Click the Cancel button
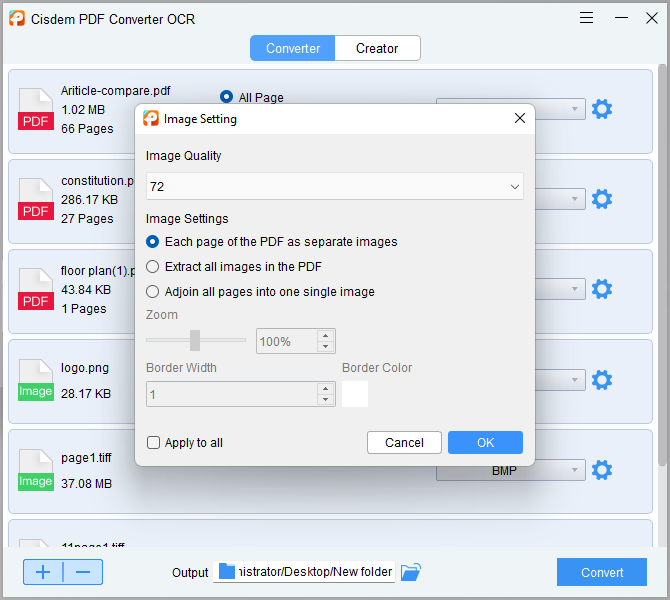The height and width of the screenshot is (600, 670). point(404,442)
